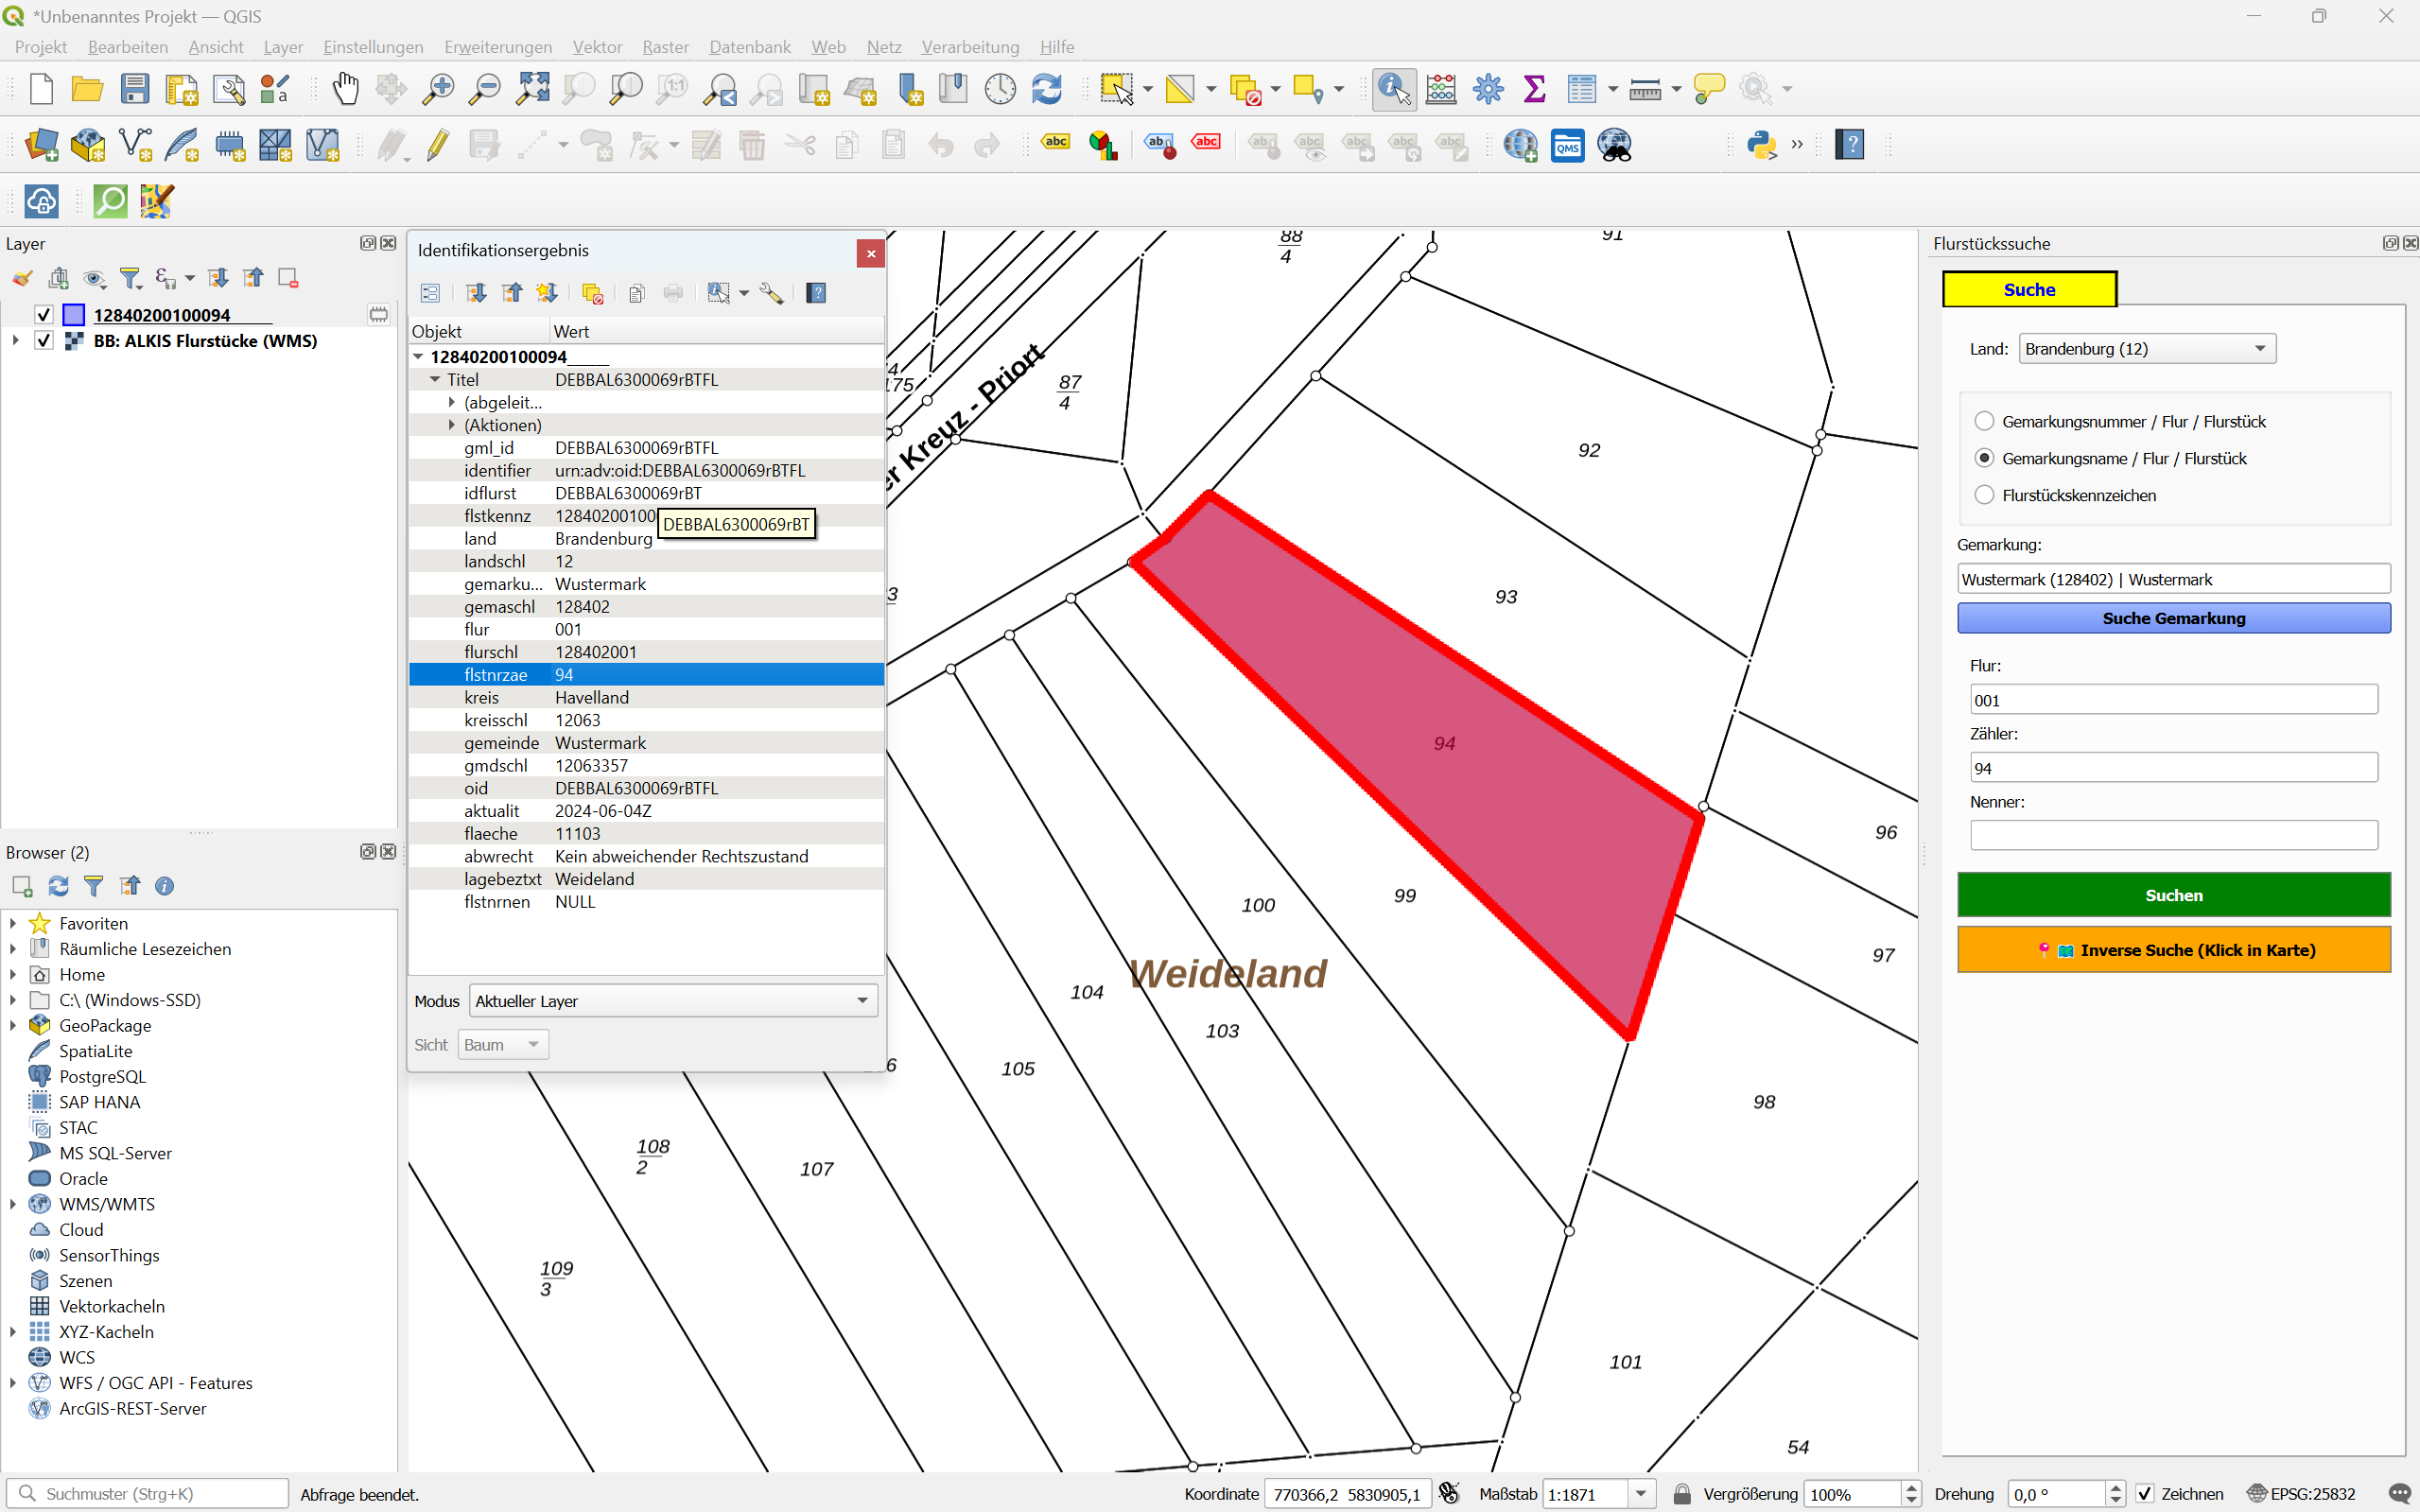Expand the (Aktionen) node

pos(452,426)
